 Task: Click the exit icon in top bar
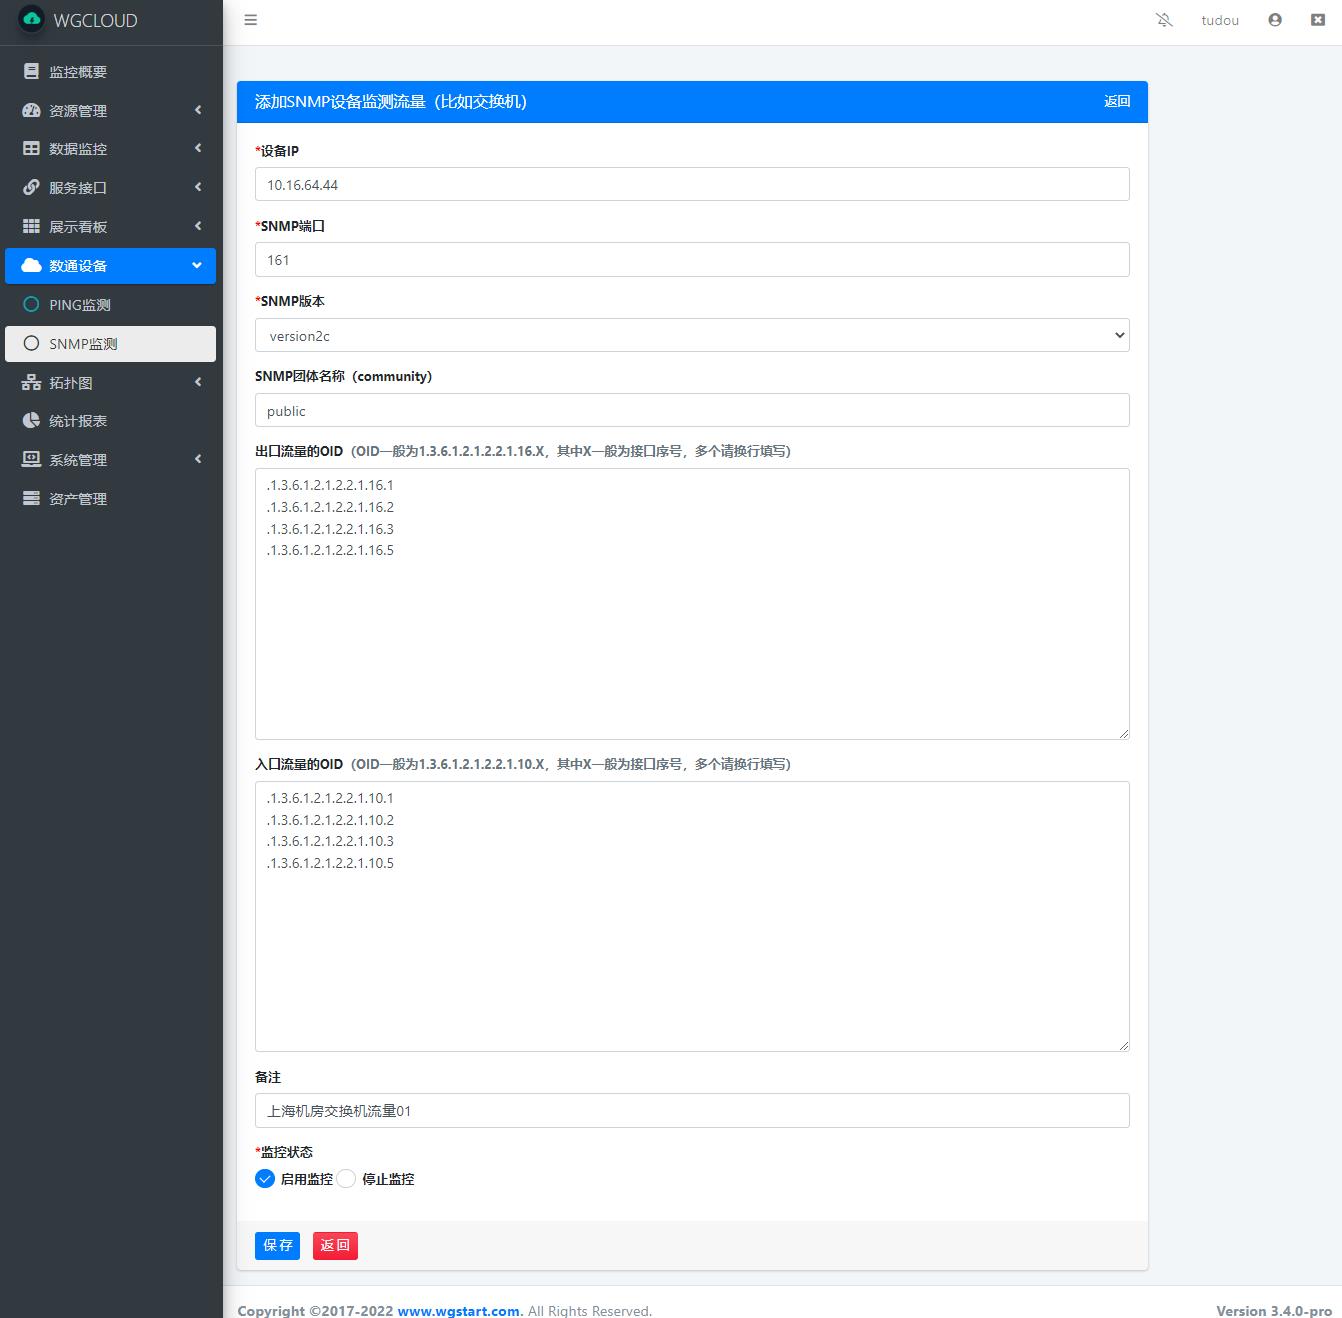coord(1318,20)
